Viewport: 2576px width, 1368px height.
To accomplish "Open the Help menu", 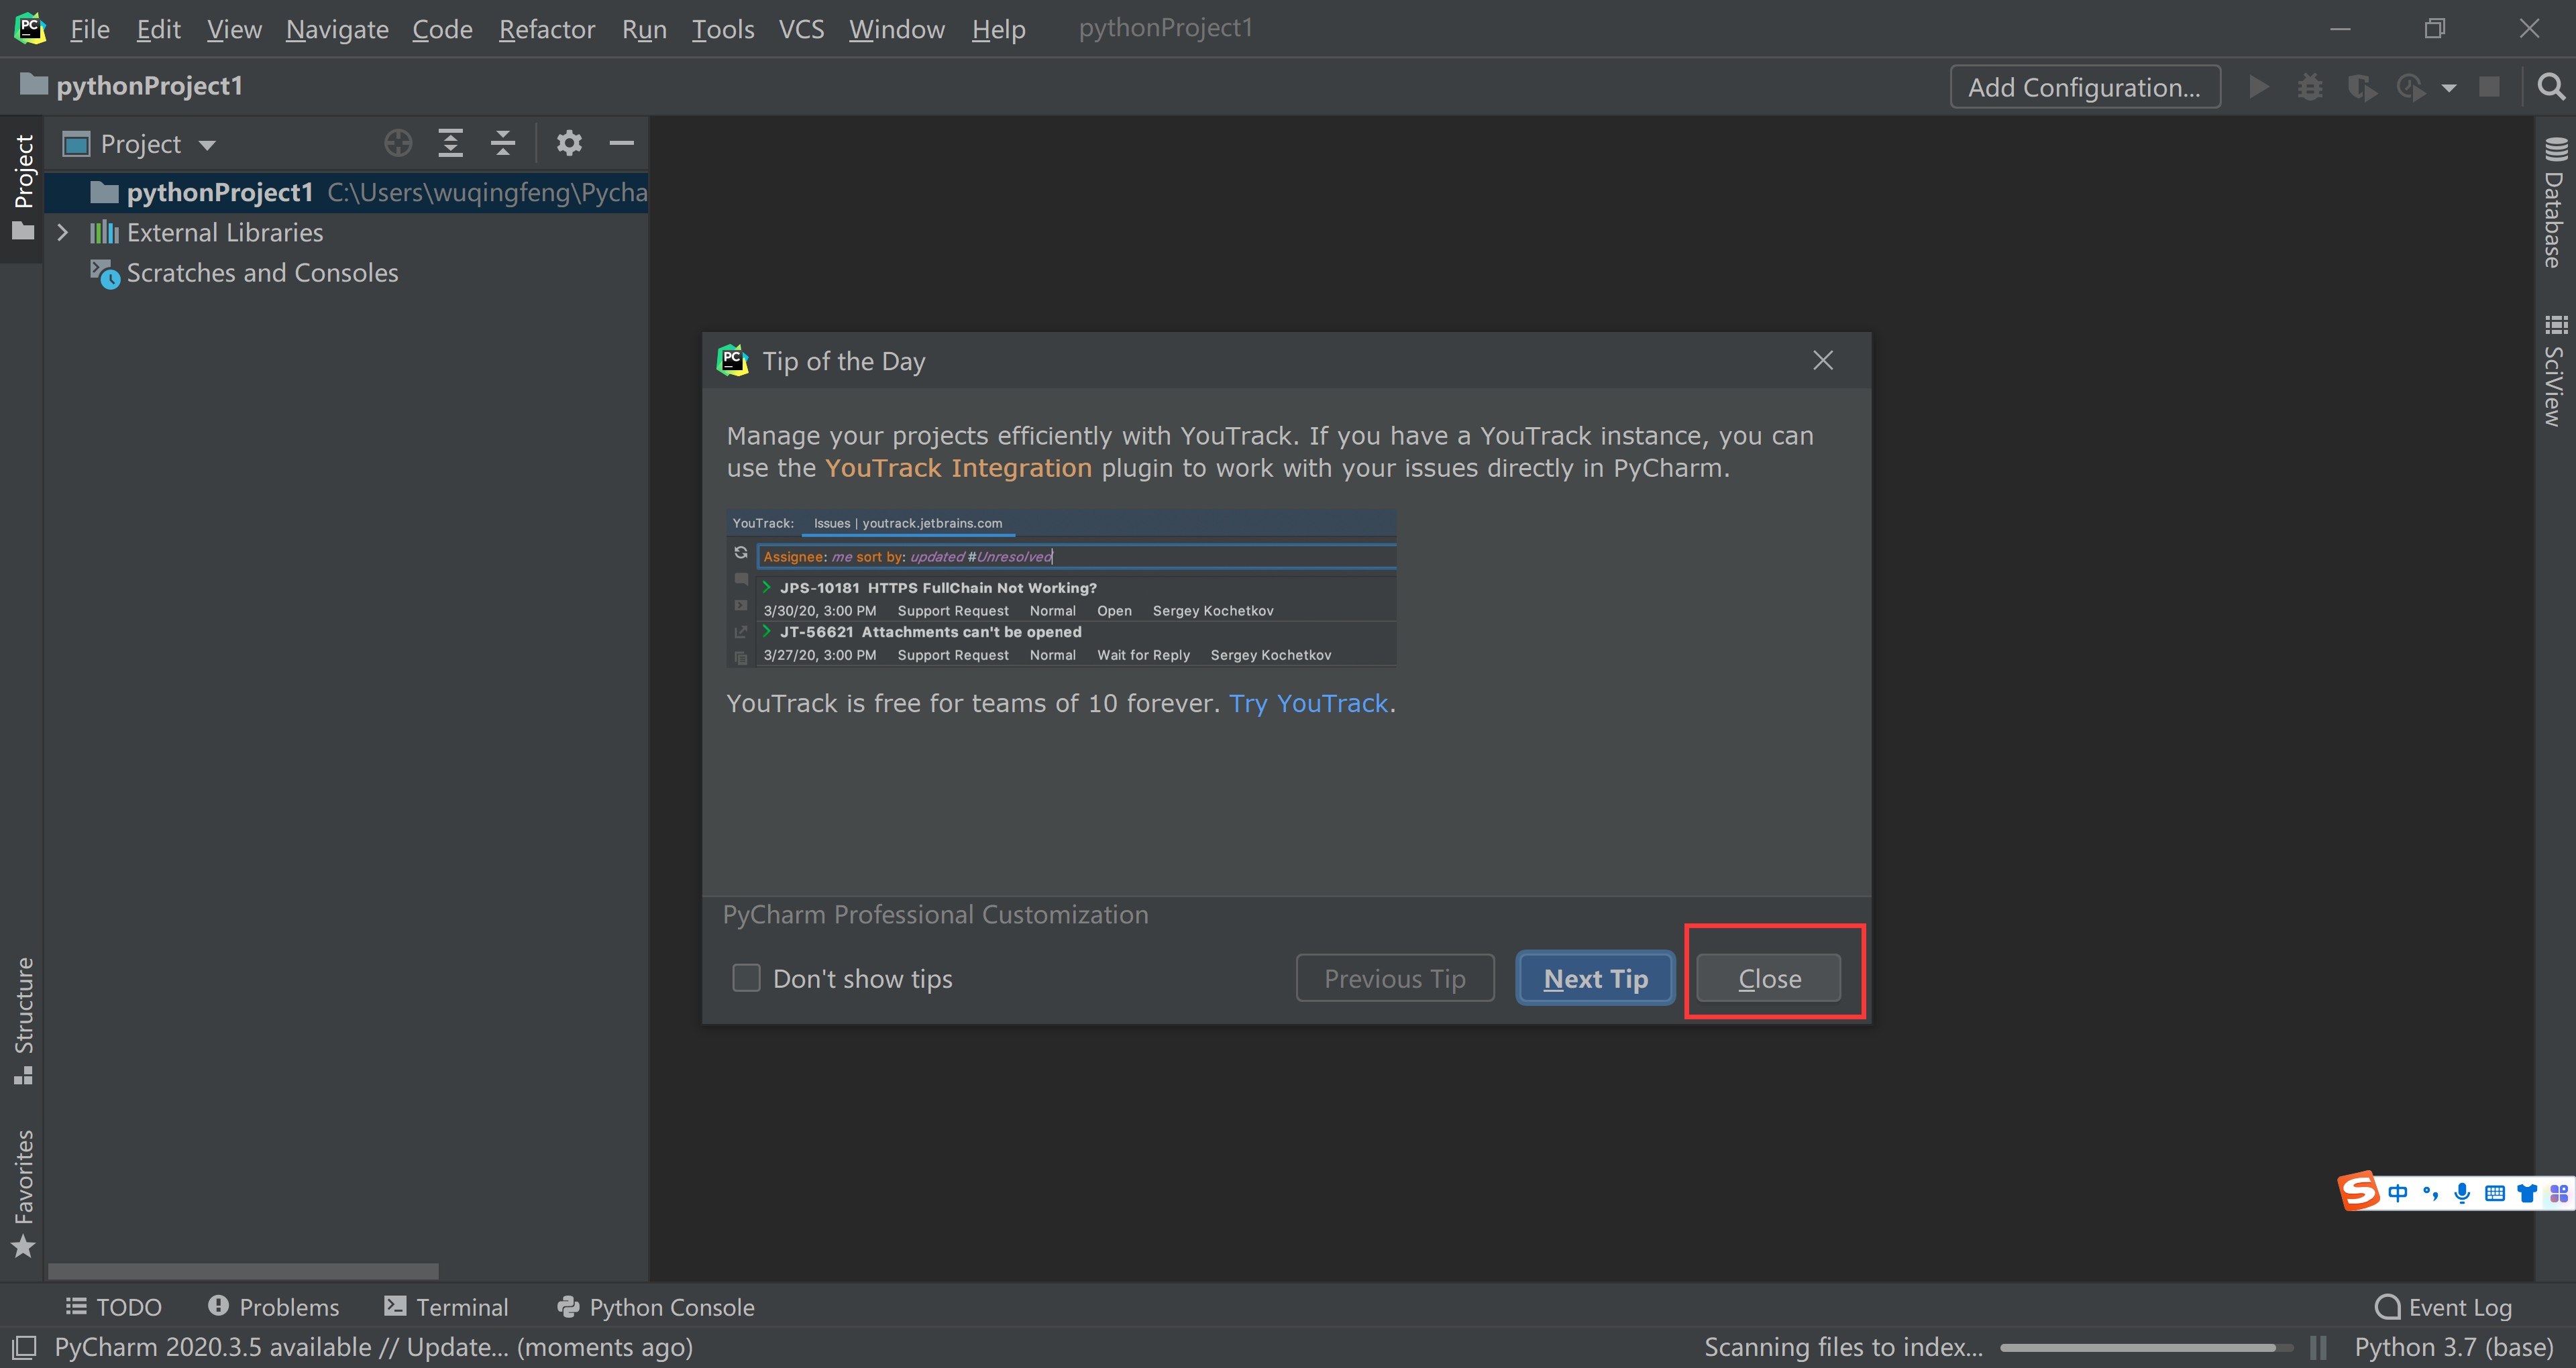I will click(x=998, y=29).
